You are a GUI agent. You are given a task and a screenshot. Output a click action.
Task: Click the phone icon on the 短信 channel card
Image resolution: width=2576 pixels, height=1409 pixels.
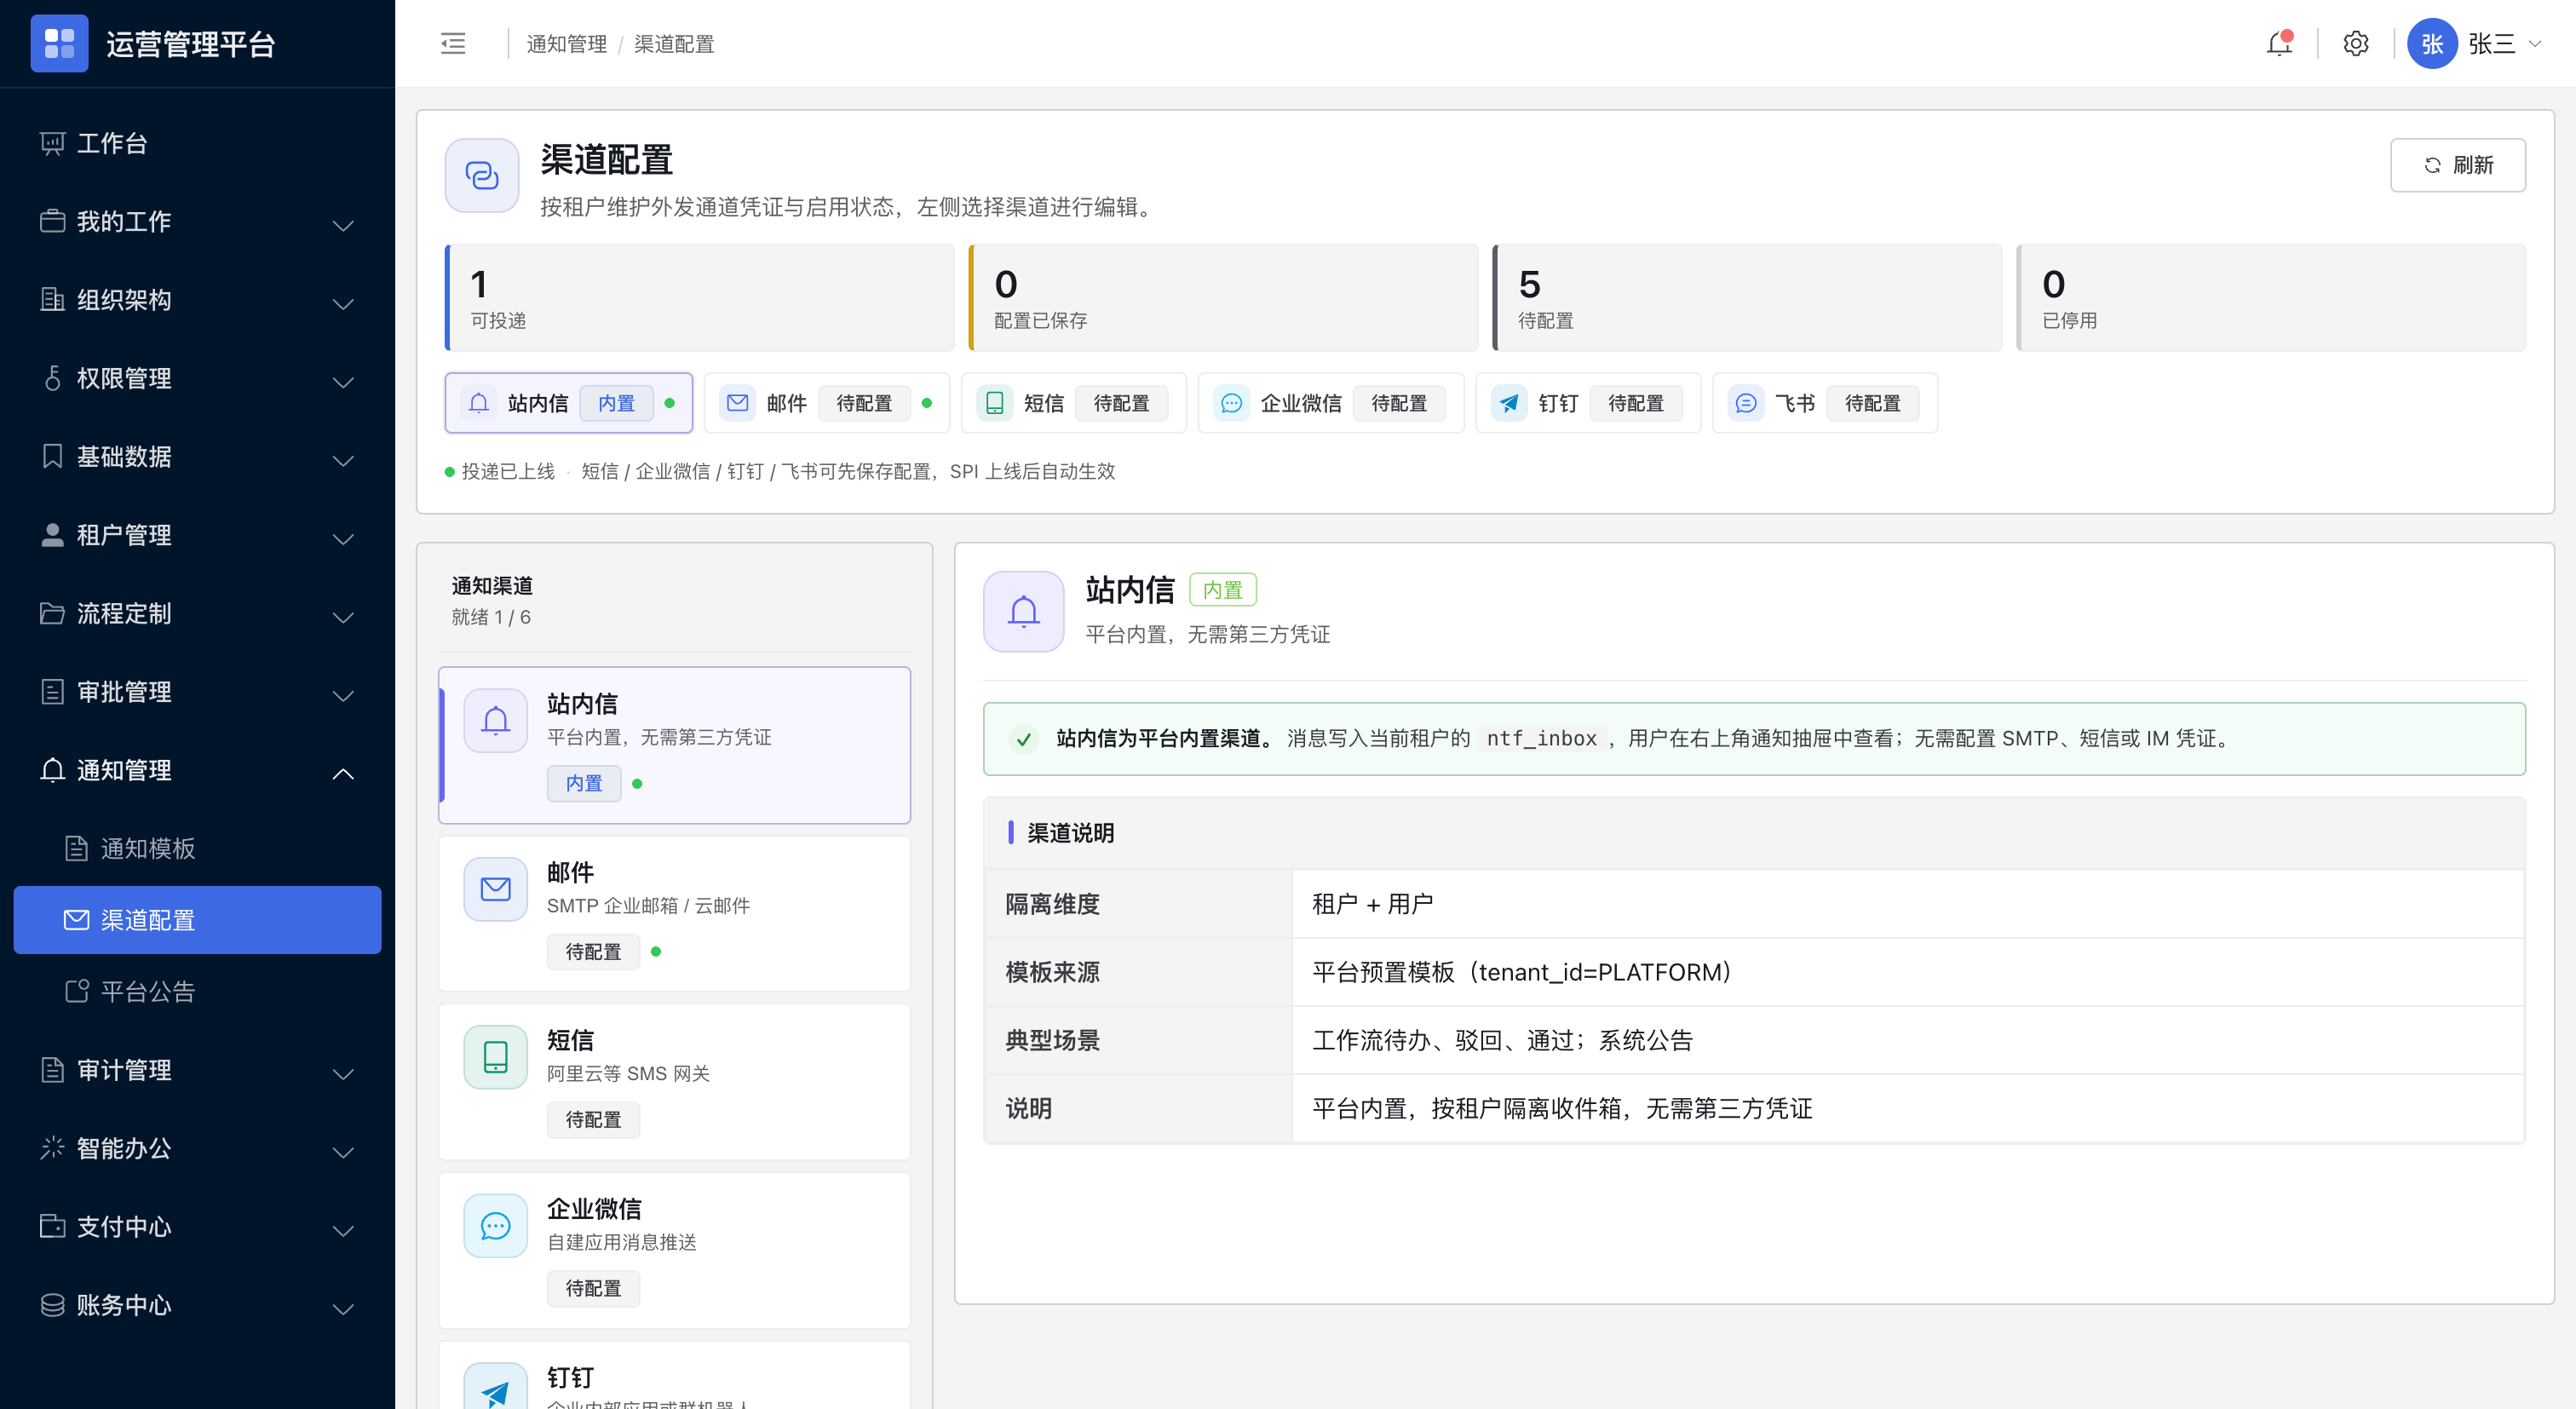pos(495,1056)
